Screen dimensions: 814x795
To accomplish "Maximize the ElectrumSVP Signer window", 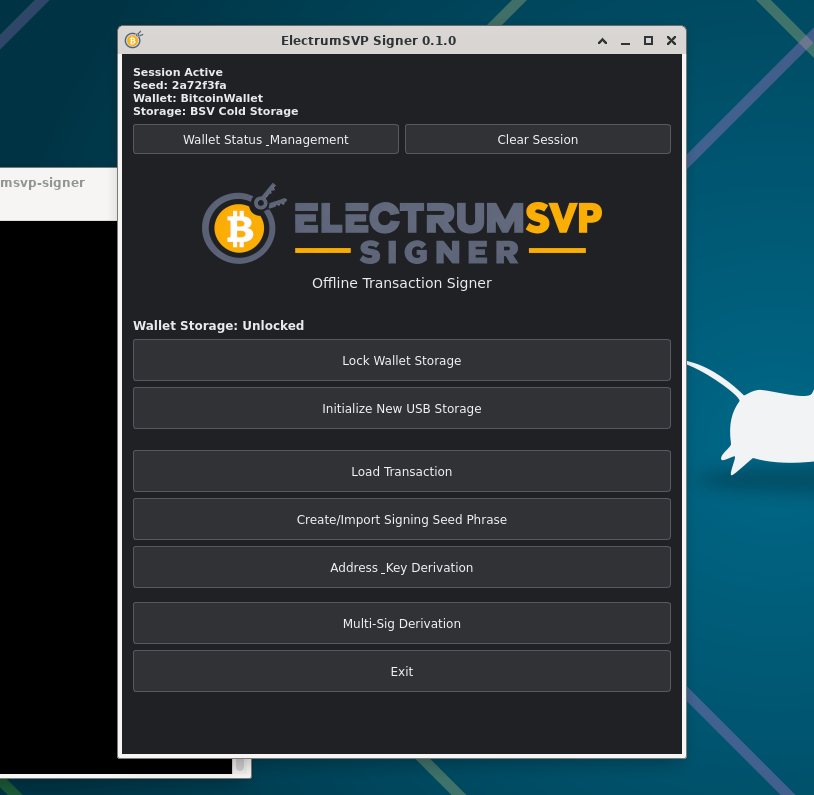I will pos(648,41).
